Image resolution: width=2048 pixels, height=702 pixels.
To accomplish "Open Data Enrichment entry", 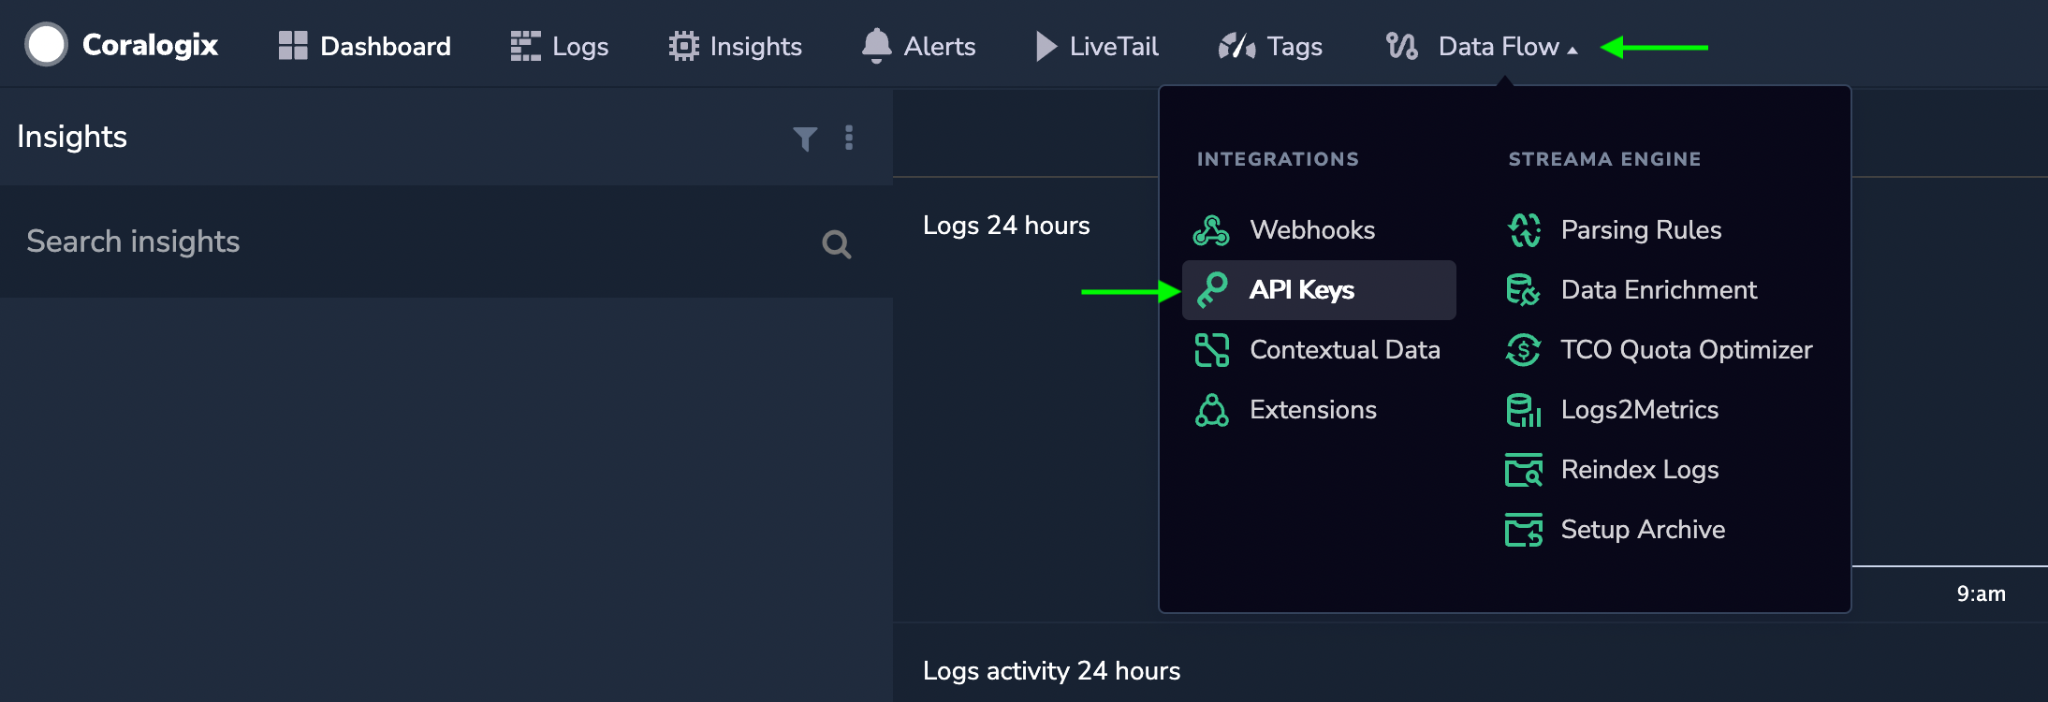I will [x=1659, y=290].
